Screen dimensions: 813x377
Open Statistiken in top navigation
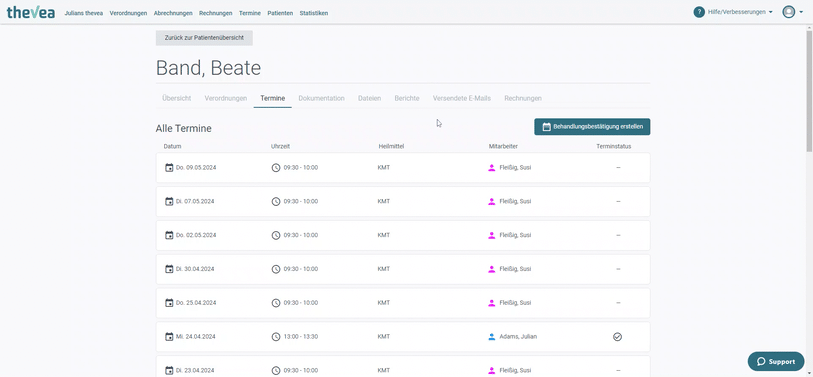(314, 13)
